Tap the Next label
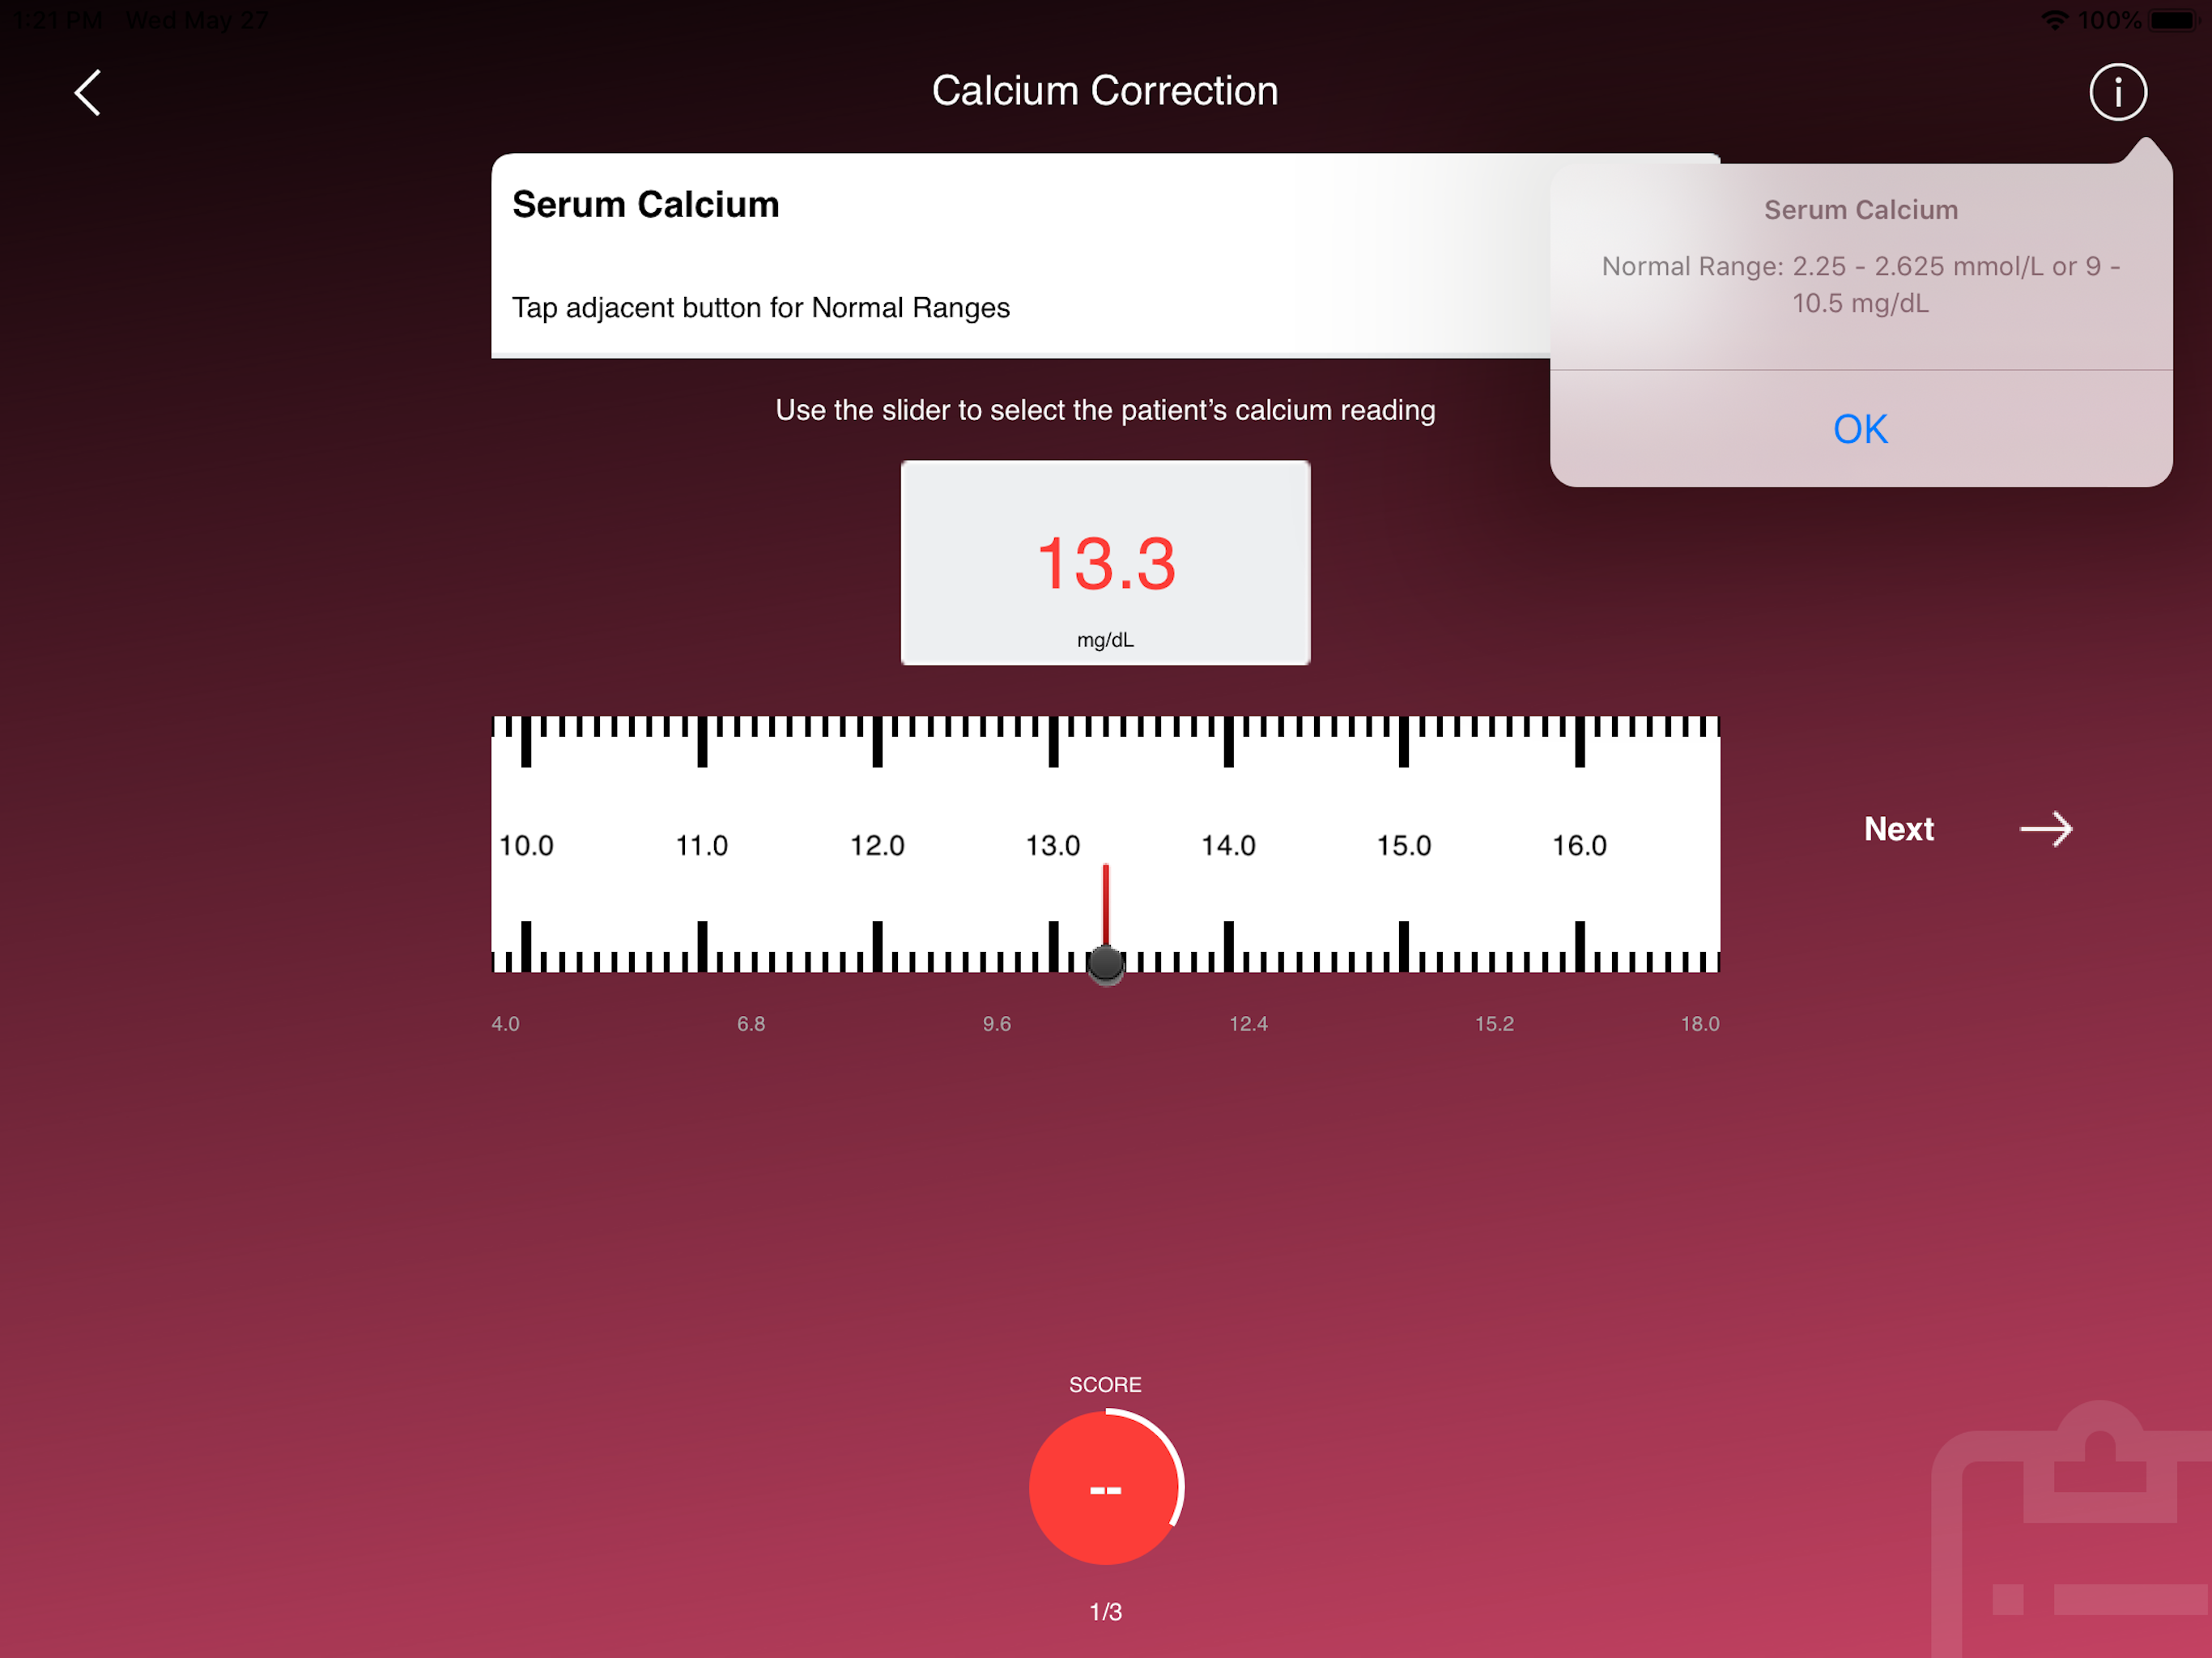This screenshot has height=1658, width=2212. (1898, 829)
